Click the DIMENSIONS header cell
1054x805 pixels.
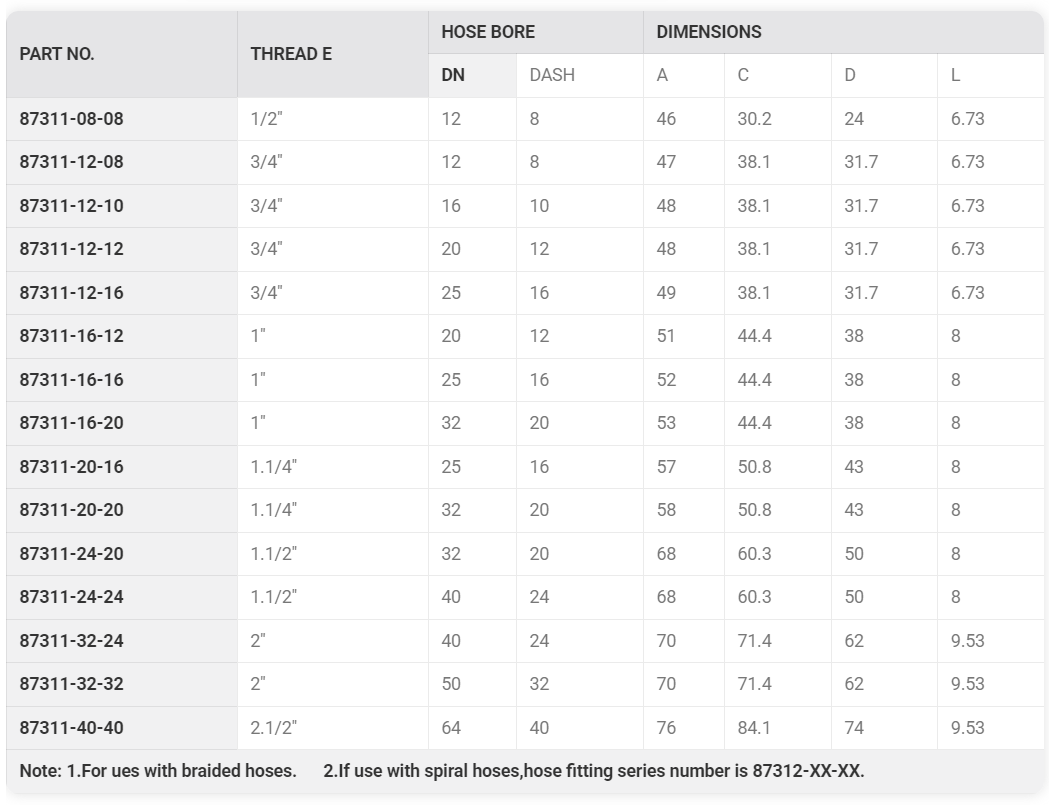[844, 32]
